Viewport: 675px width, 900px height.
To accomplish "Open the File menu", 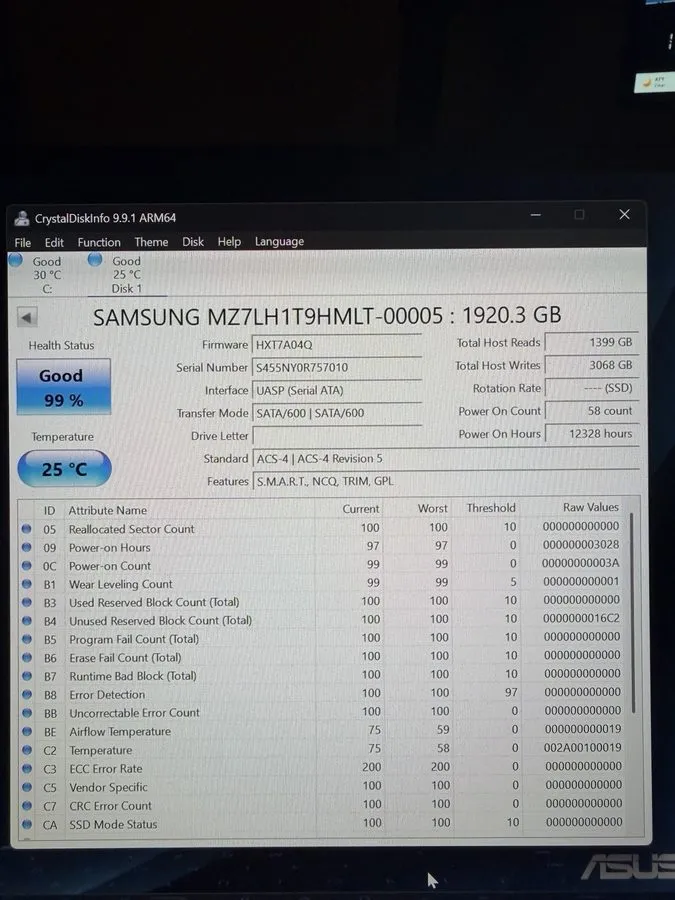I will tap(22, 242).
